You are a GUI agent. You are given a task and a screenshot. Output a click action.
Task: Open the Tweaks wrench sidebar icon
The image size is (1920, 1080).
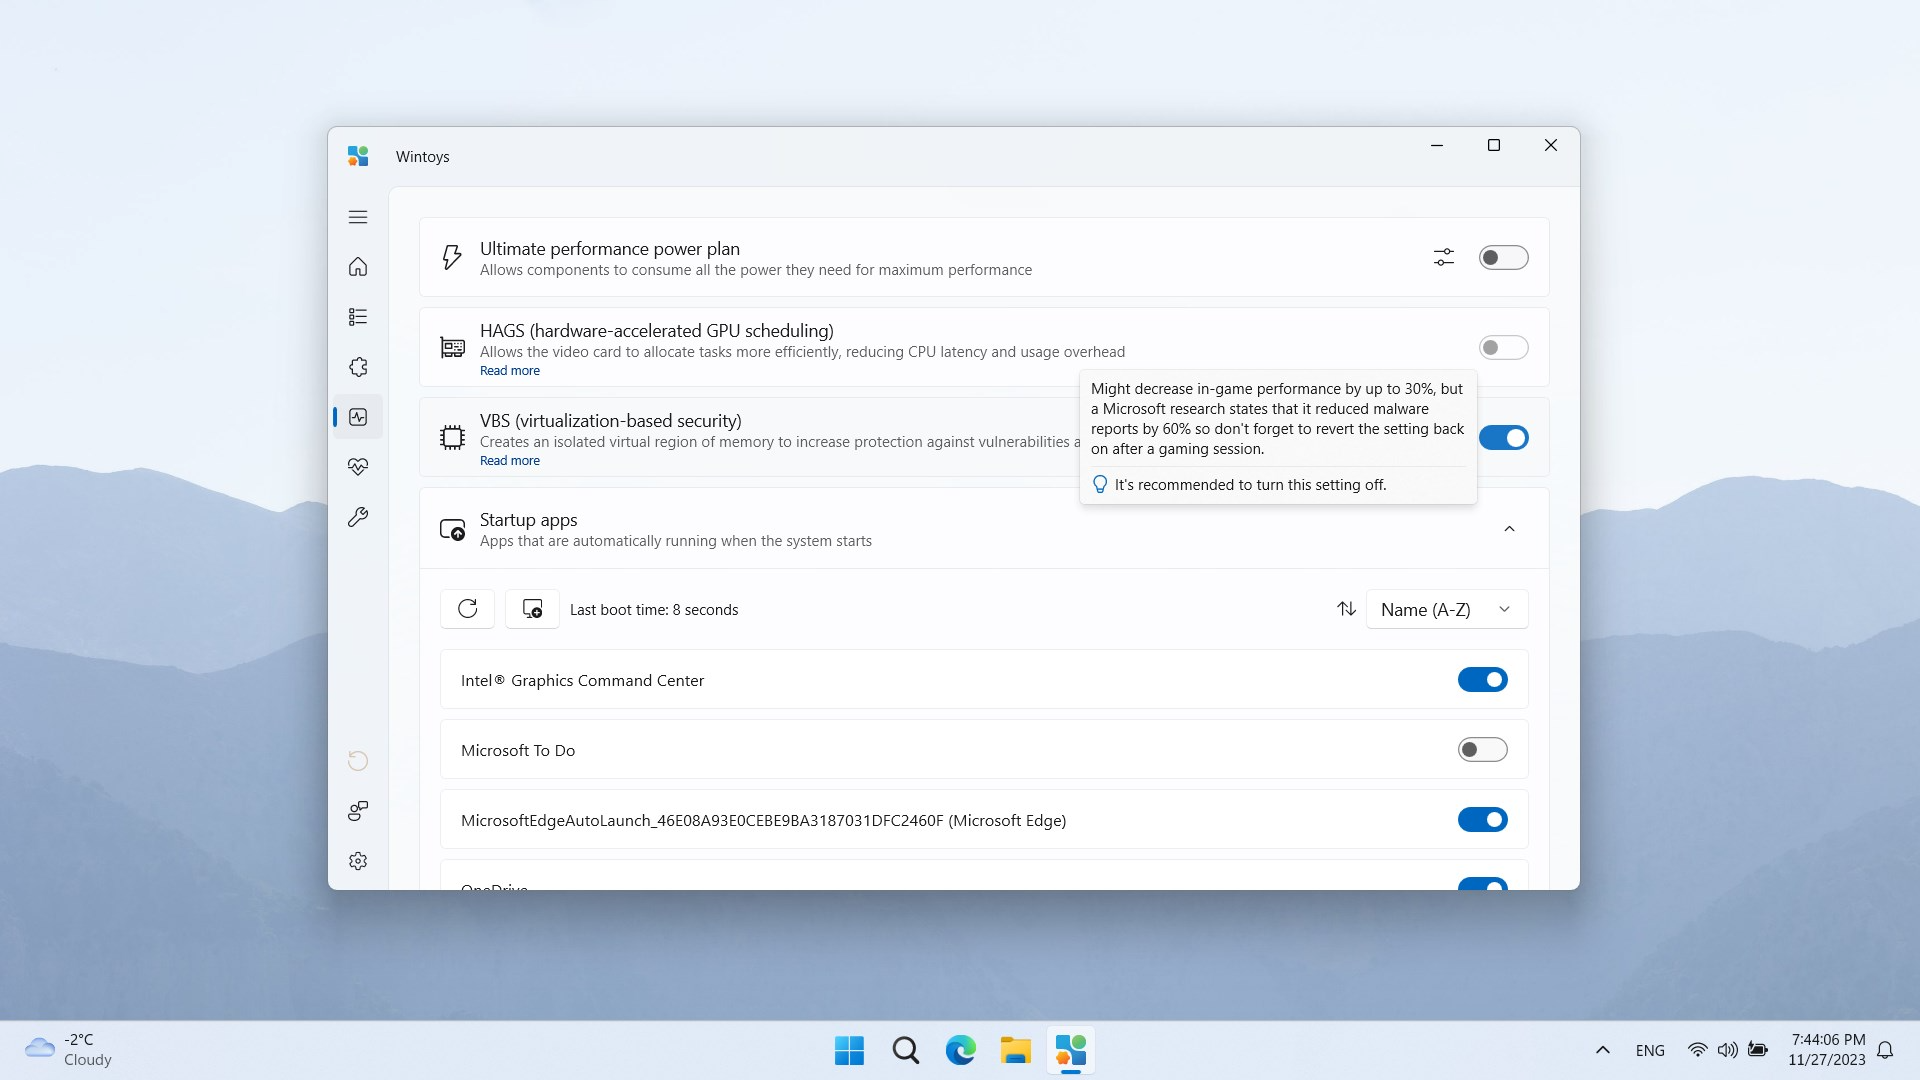(358, 517)
